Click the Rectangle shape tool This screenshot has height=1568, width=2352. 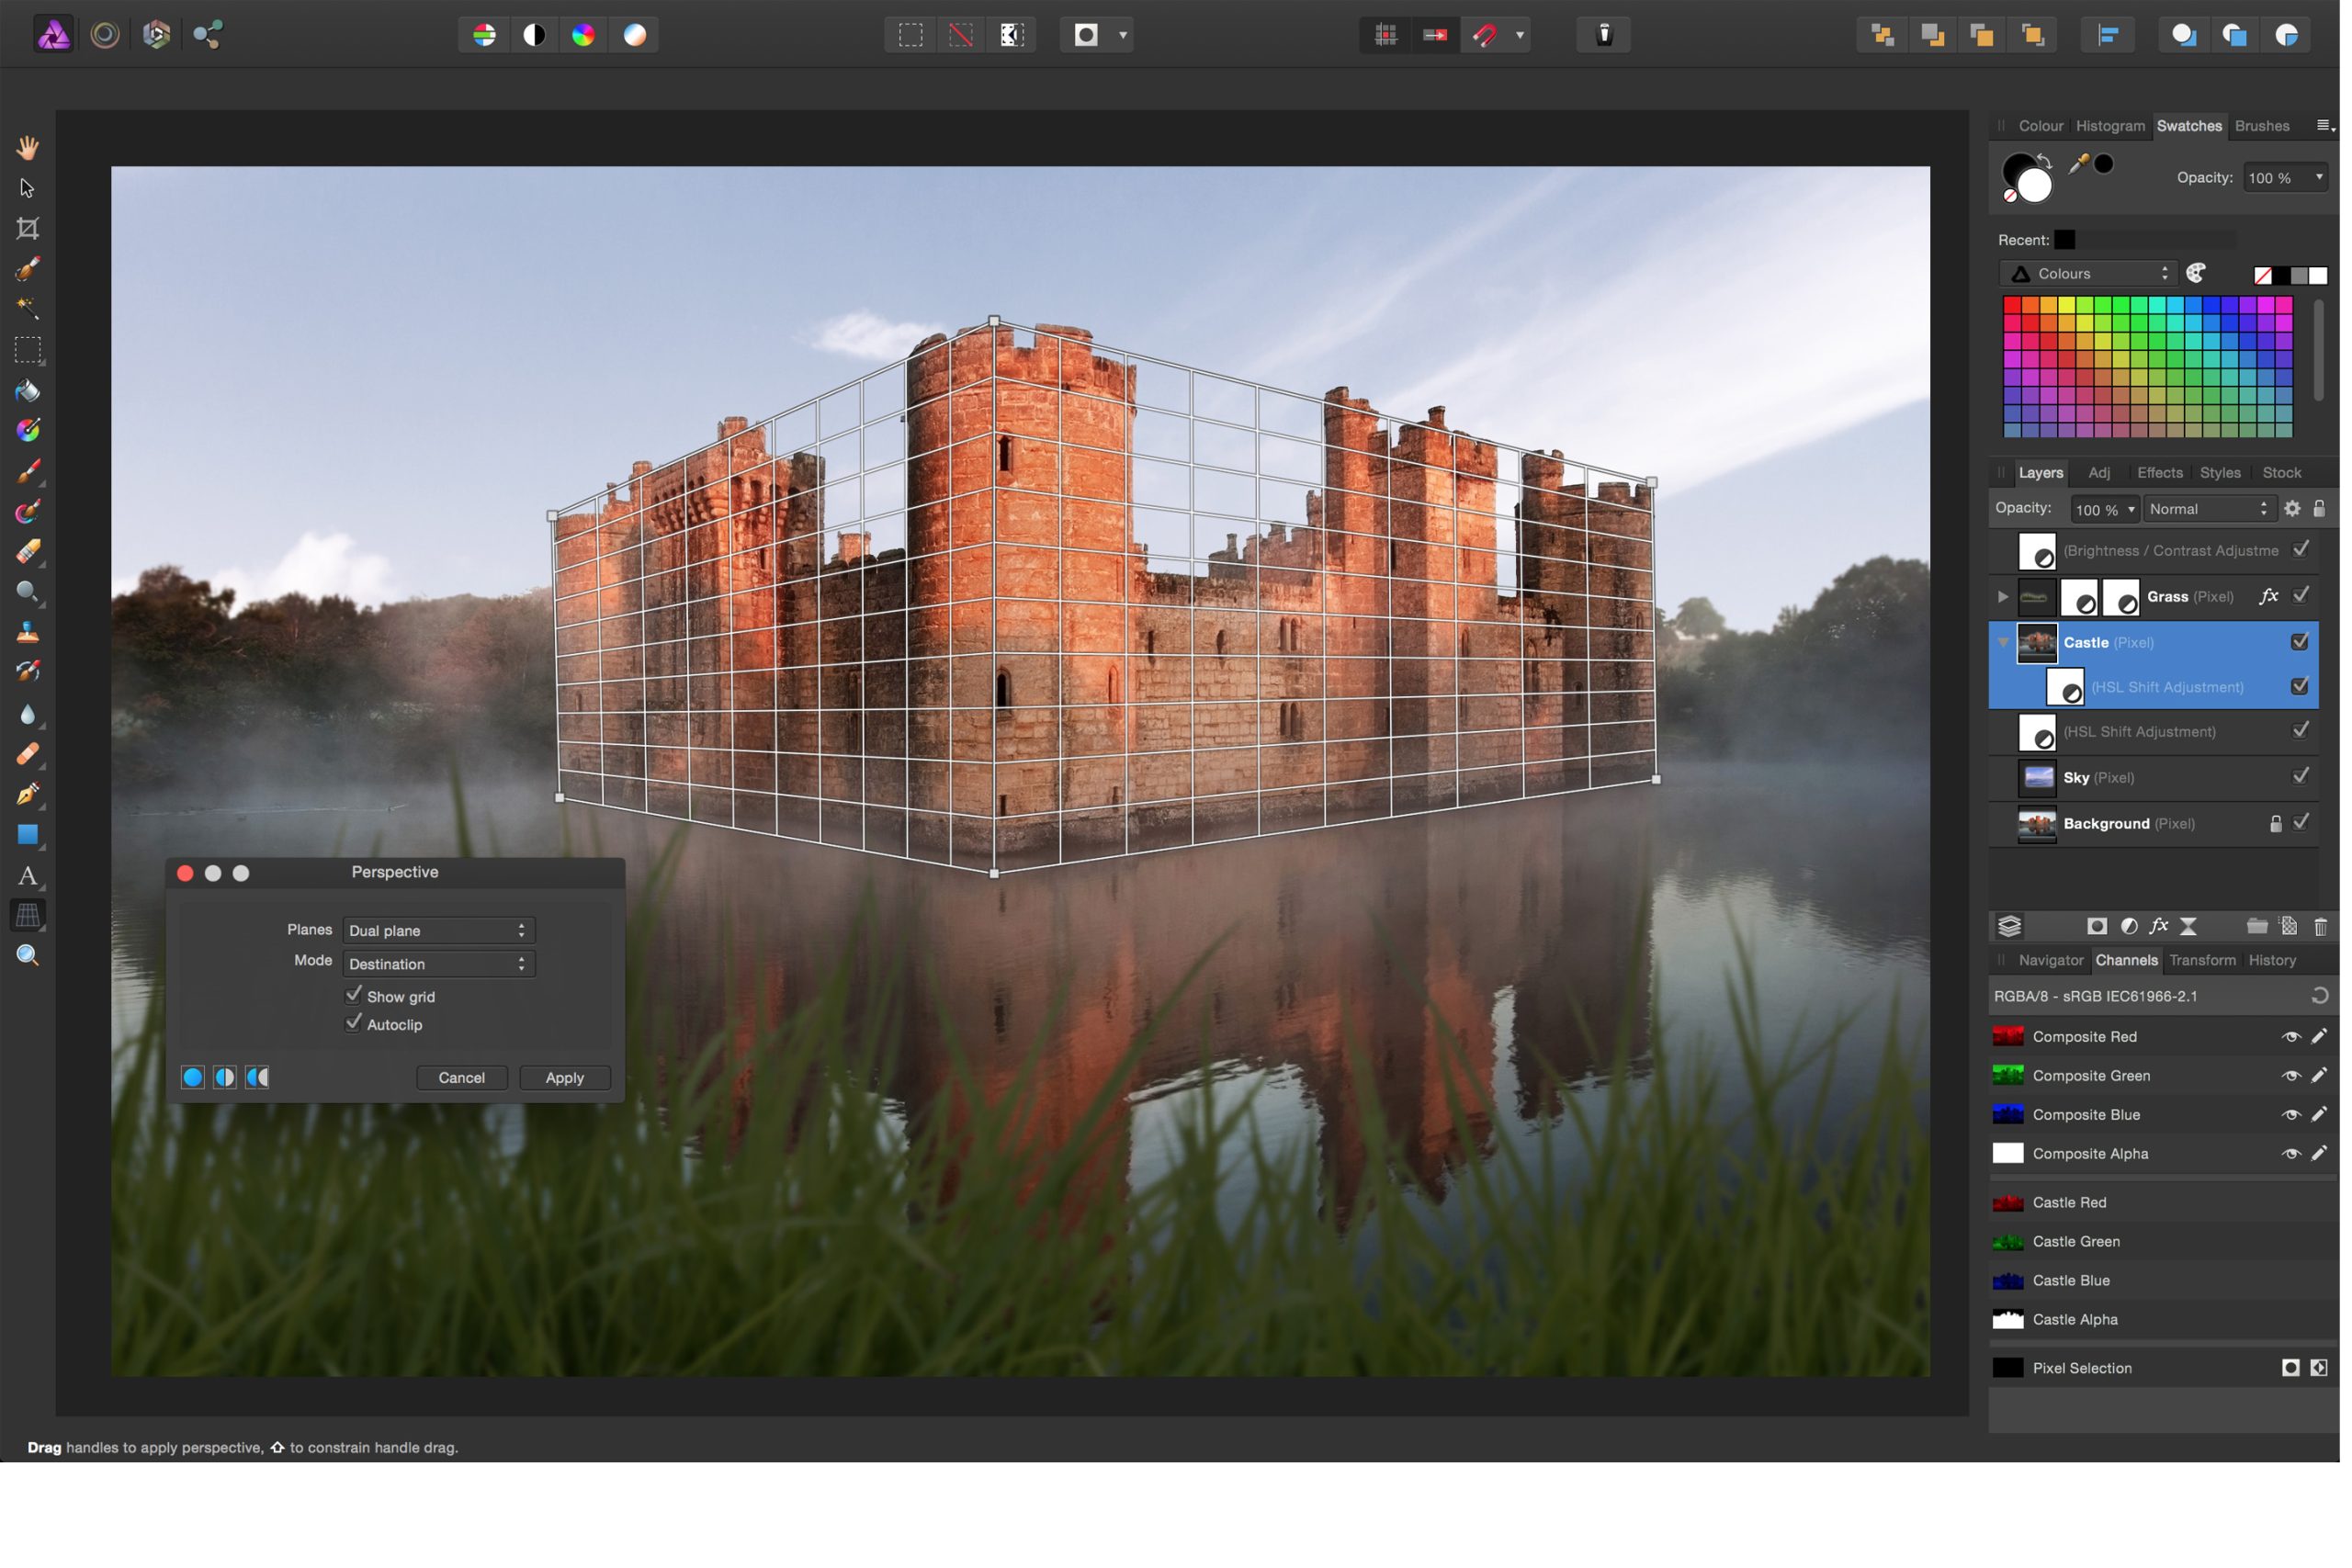click(27, 835)
